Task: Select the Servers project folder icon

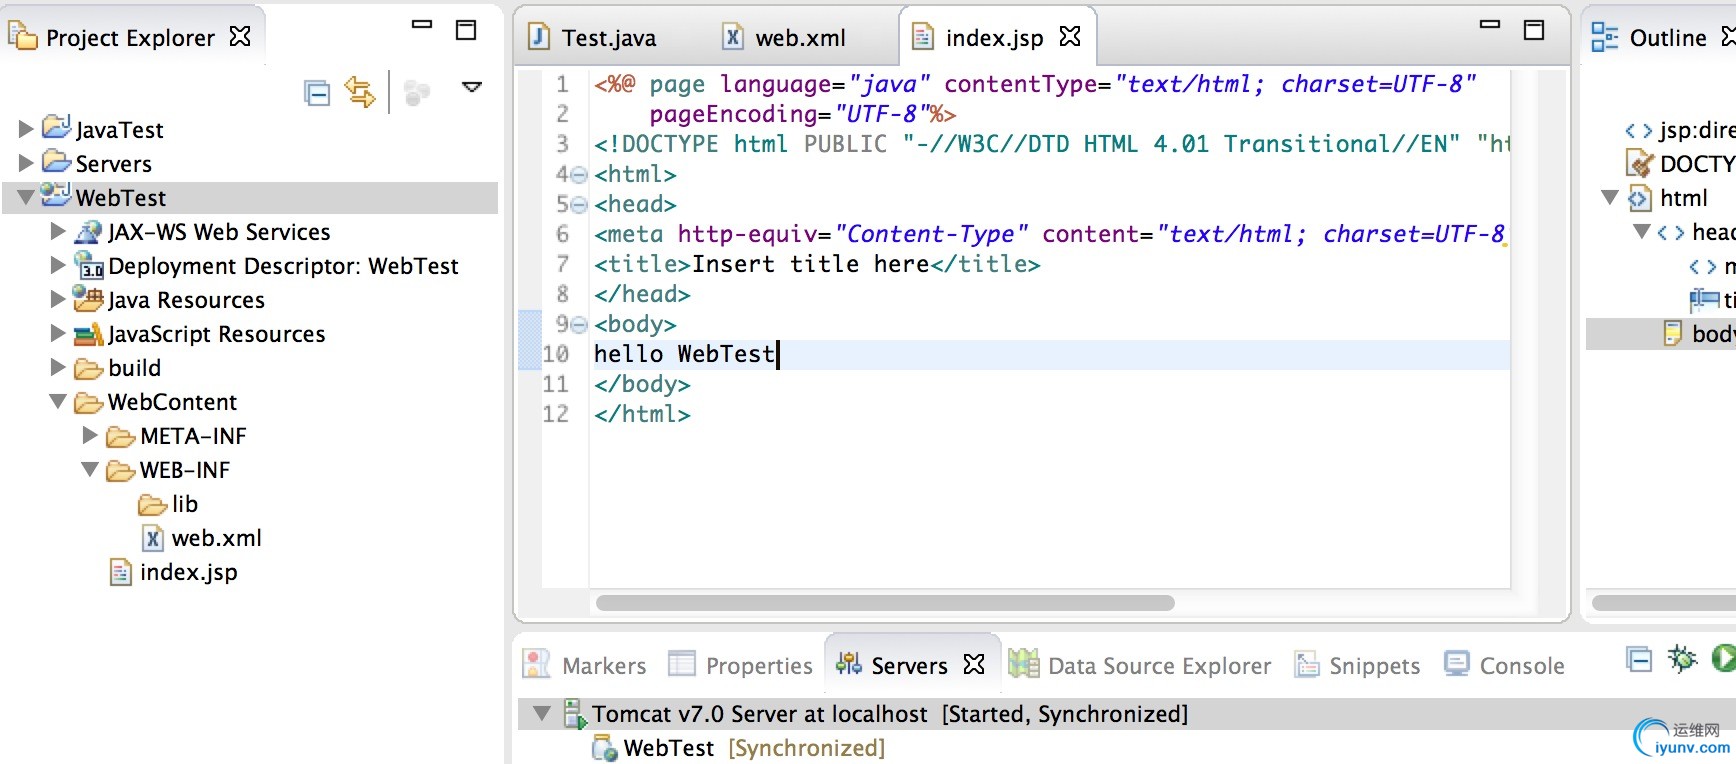Action: [x=56, y=161]
